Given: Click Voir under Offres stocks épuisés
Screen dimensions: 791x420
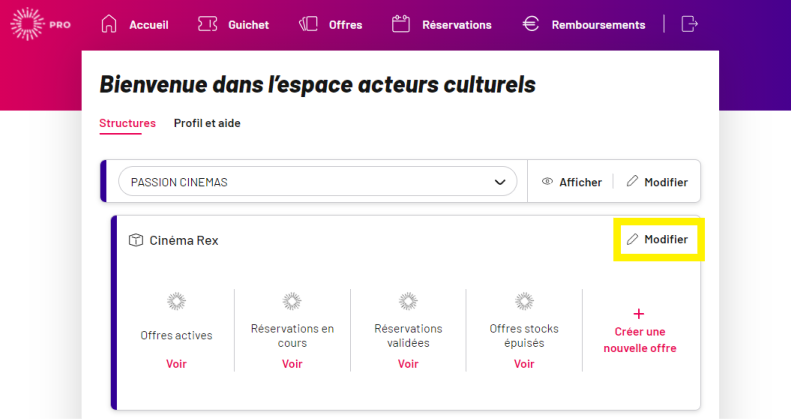Looking at the screenshot, I should pyautogui.click(x=524, y=364).
